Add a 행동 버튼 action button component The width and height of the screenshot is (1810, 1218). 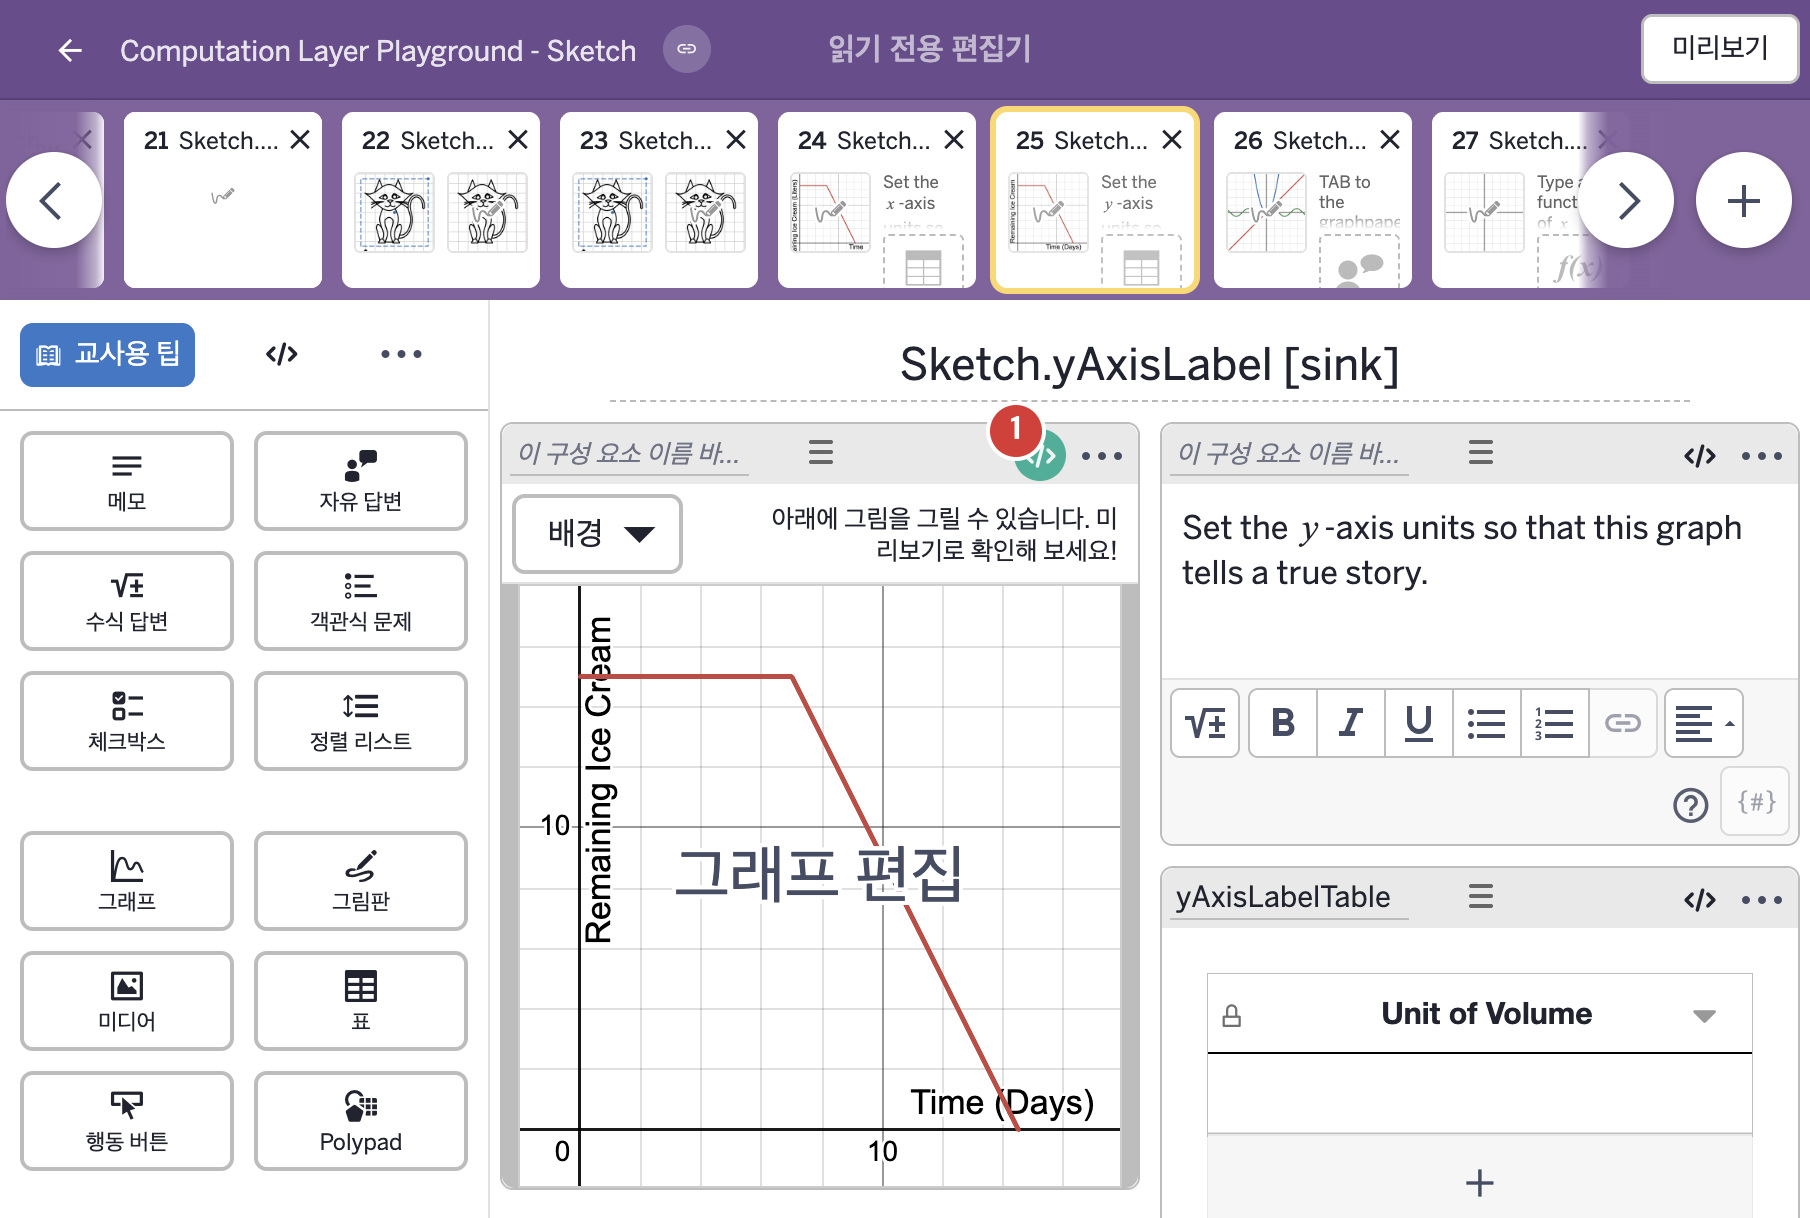(127, 1121)
